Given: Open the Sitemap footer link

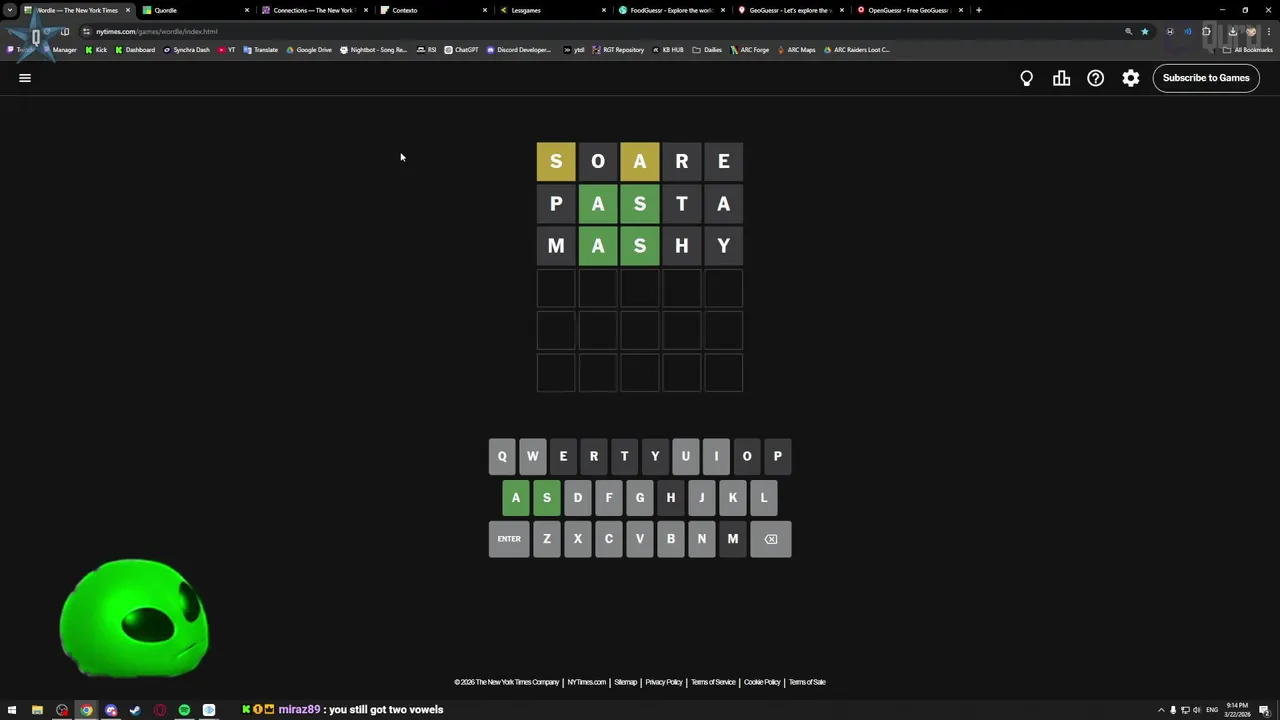Looking at the screenshot, I should [626, 682].
